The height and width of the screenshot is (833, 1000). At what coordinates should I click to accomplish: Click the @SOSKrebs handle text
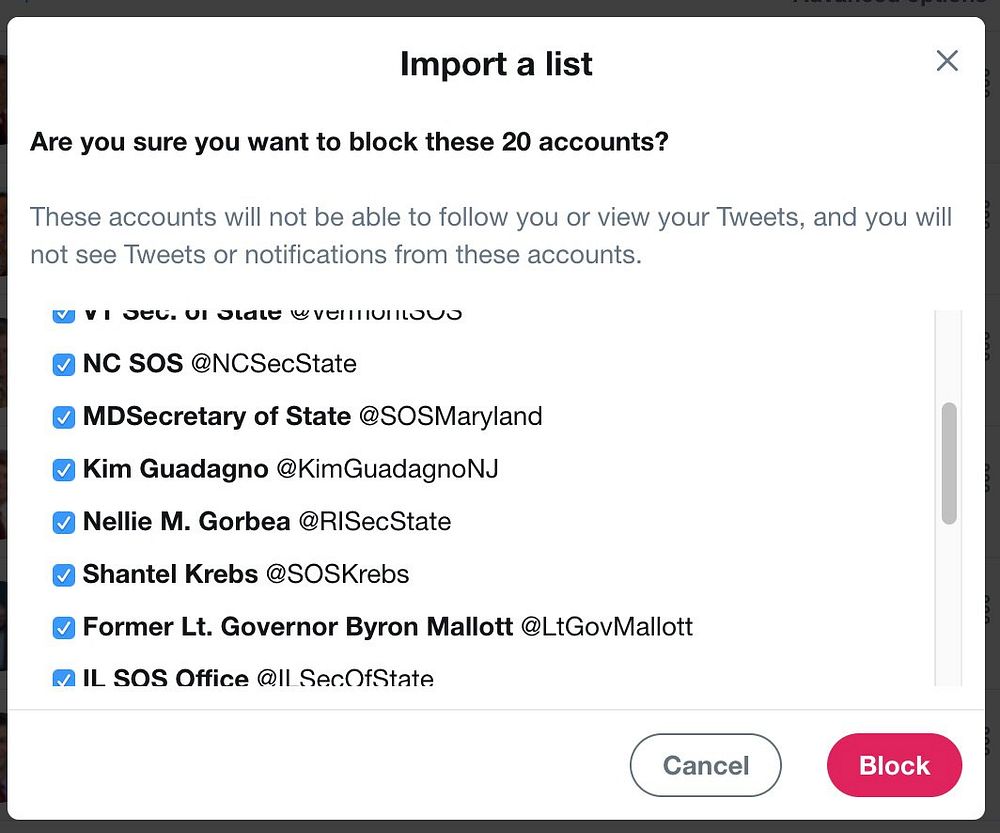(337, 575)
